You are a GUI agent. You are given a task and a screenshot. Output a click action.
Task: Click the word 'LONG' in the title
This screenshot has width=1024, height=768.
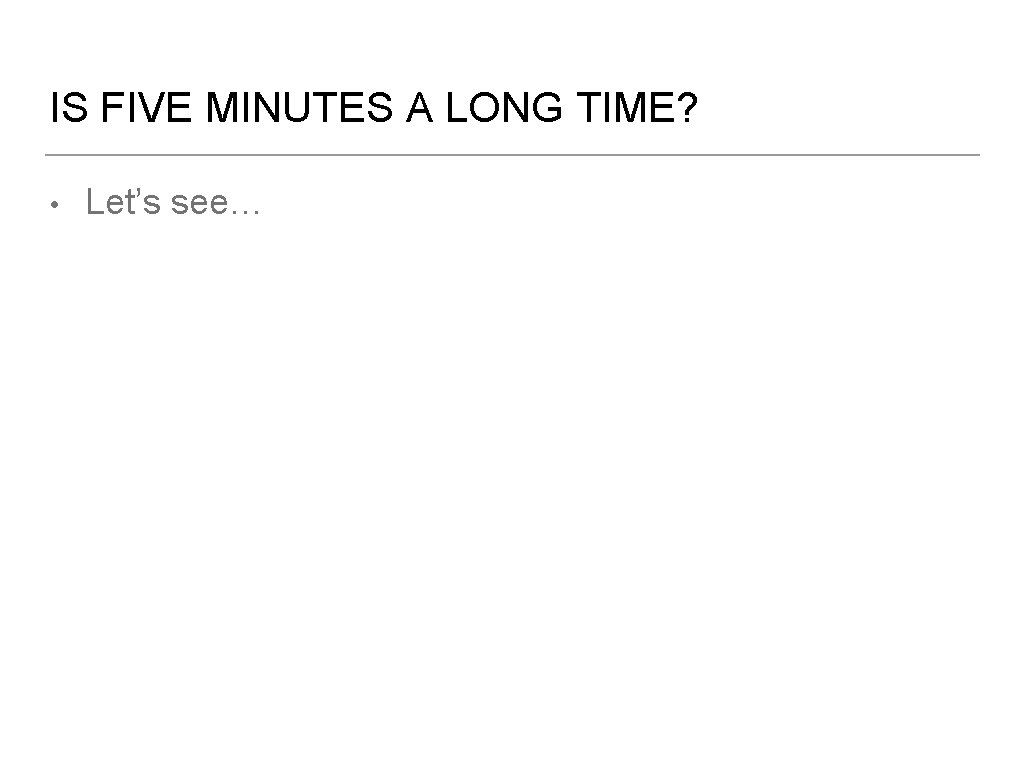click(504, 107)
